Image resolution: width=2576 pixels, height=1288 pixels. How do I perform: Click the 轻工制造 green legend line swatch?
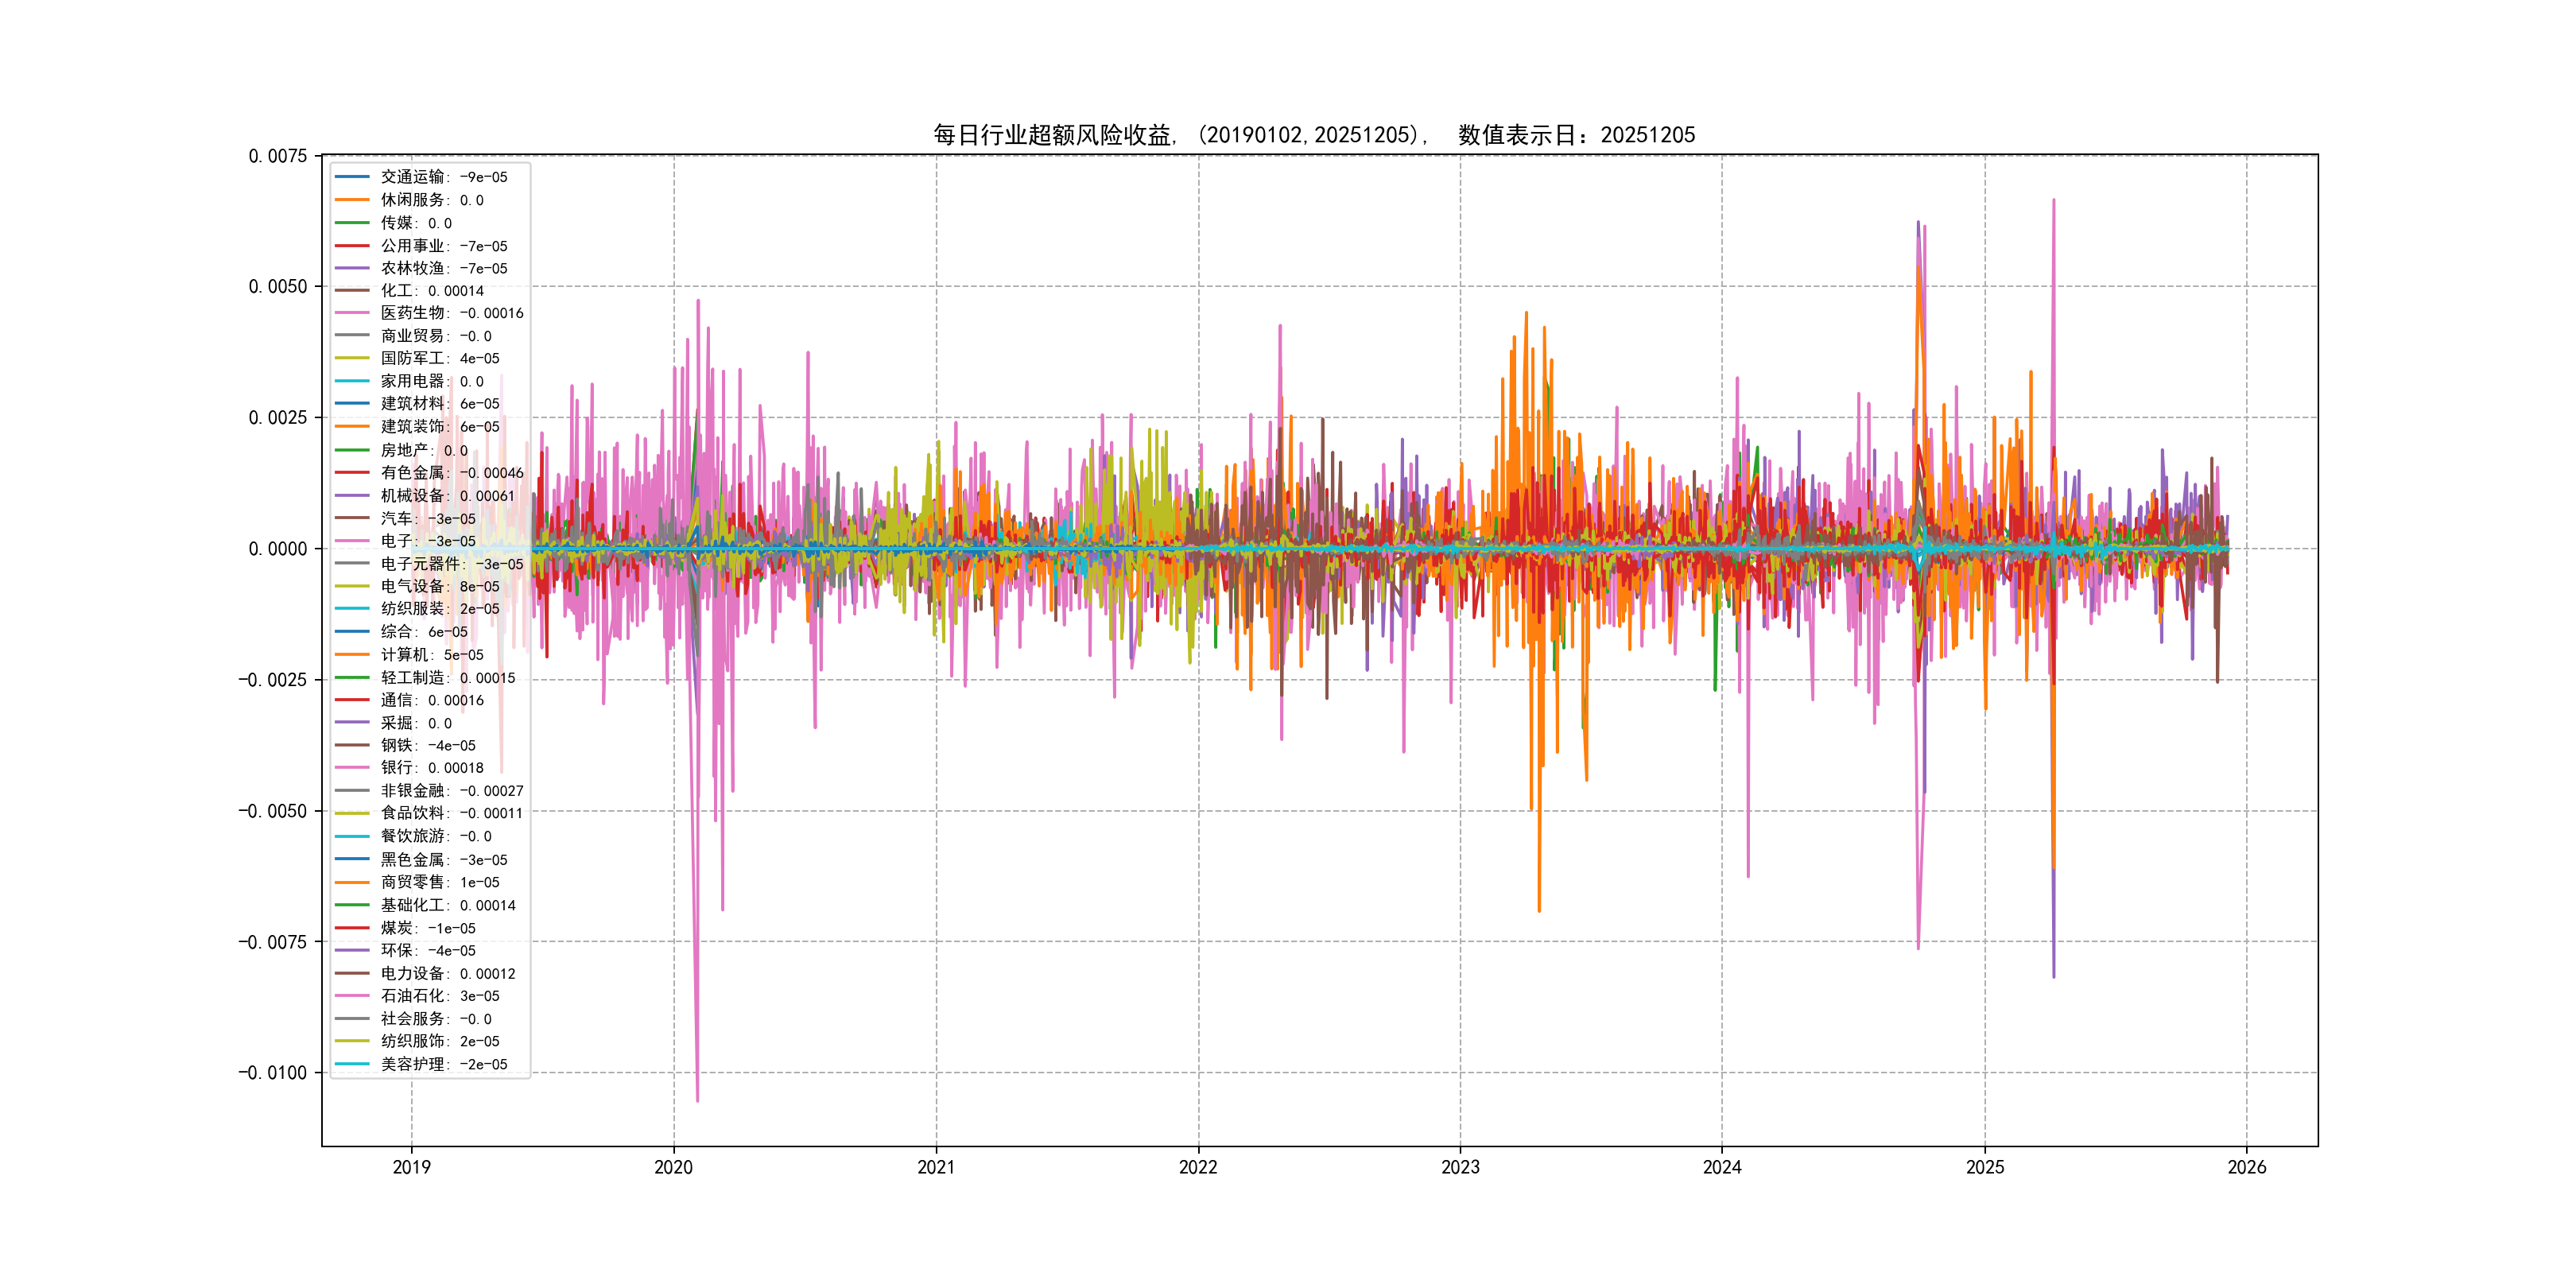(352, 677)
